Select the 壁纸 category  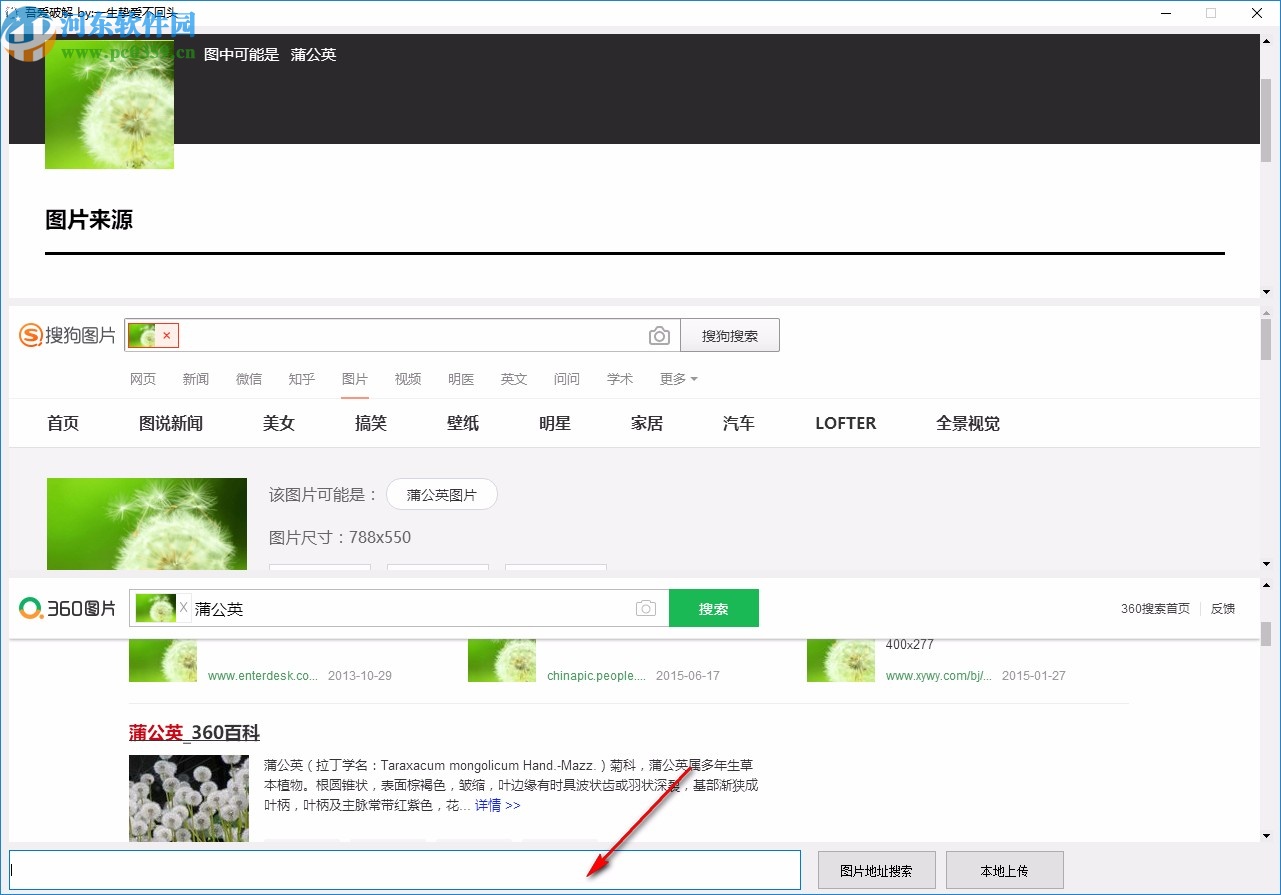[462, 423]
